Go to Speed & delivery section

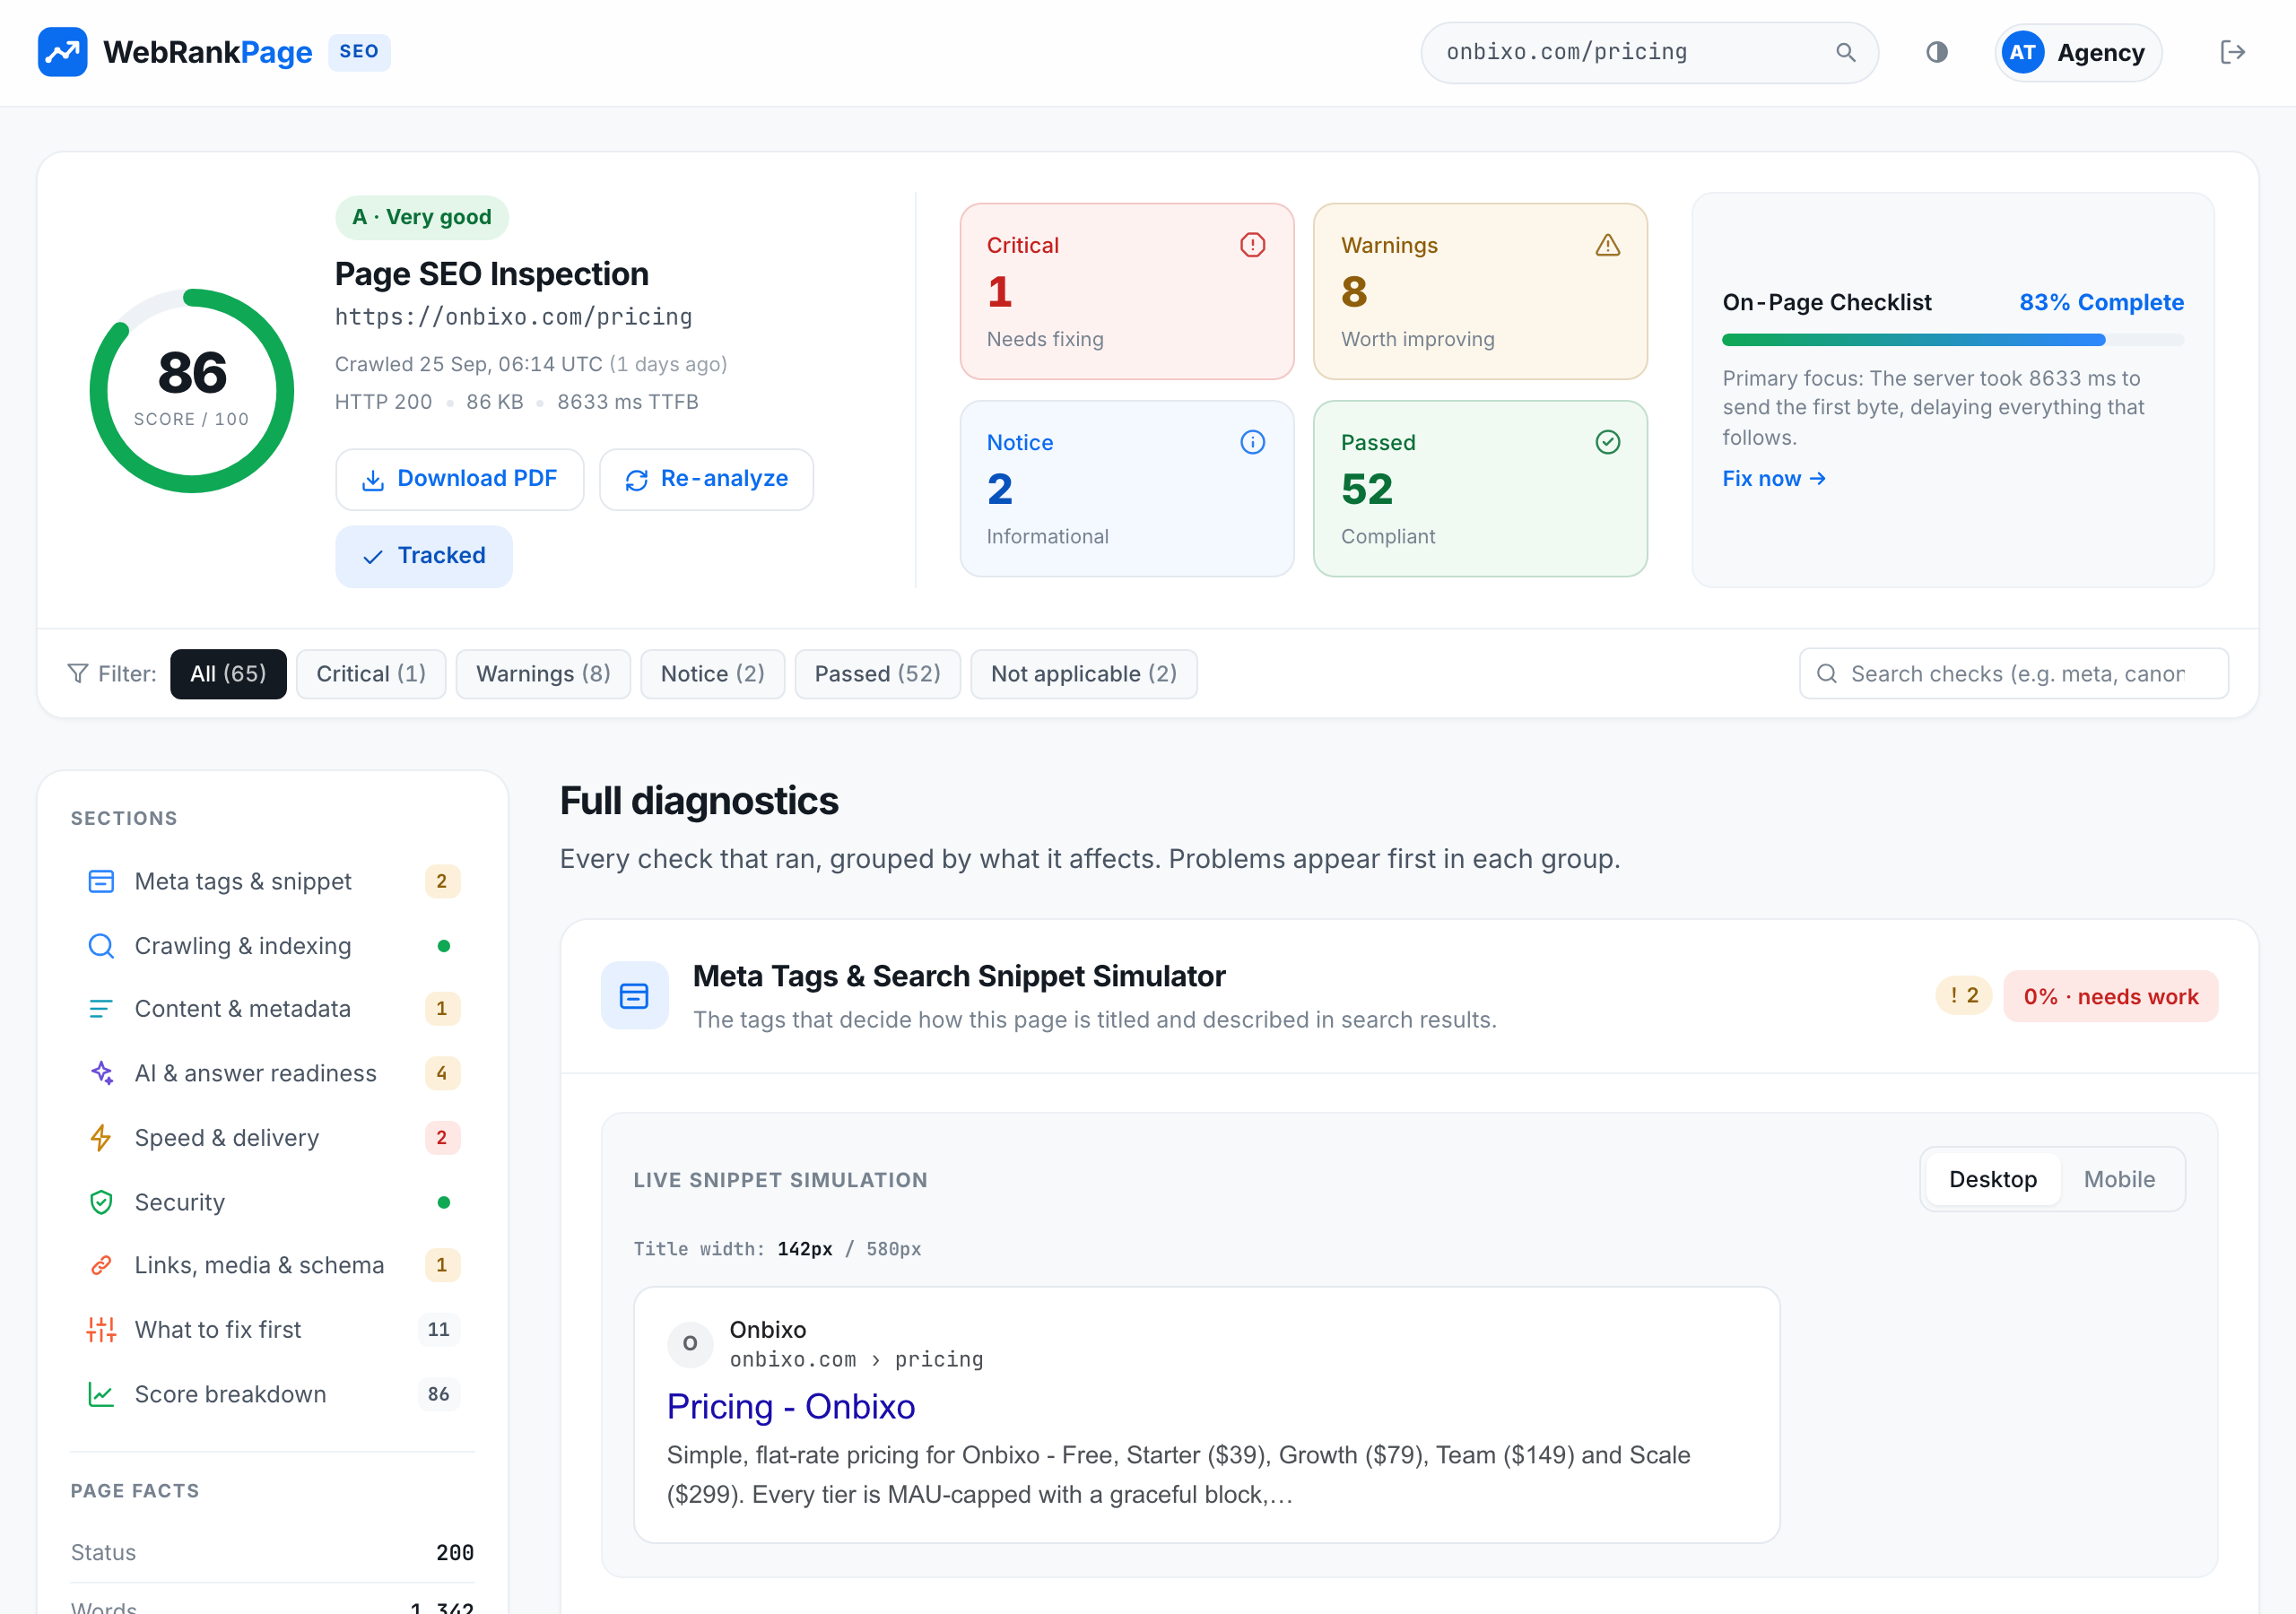coord(272,1138)
